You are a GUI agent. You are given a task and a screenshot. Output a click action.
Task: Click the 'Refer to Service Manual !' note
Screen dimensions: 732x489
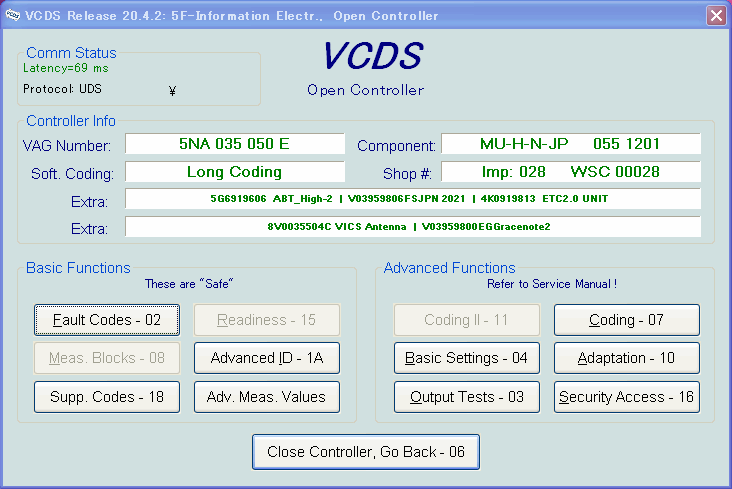tap(552, 284)
